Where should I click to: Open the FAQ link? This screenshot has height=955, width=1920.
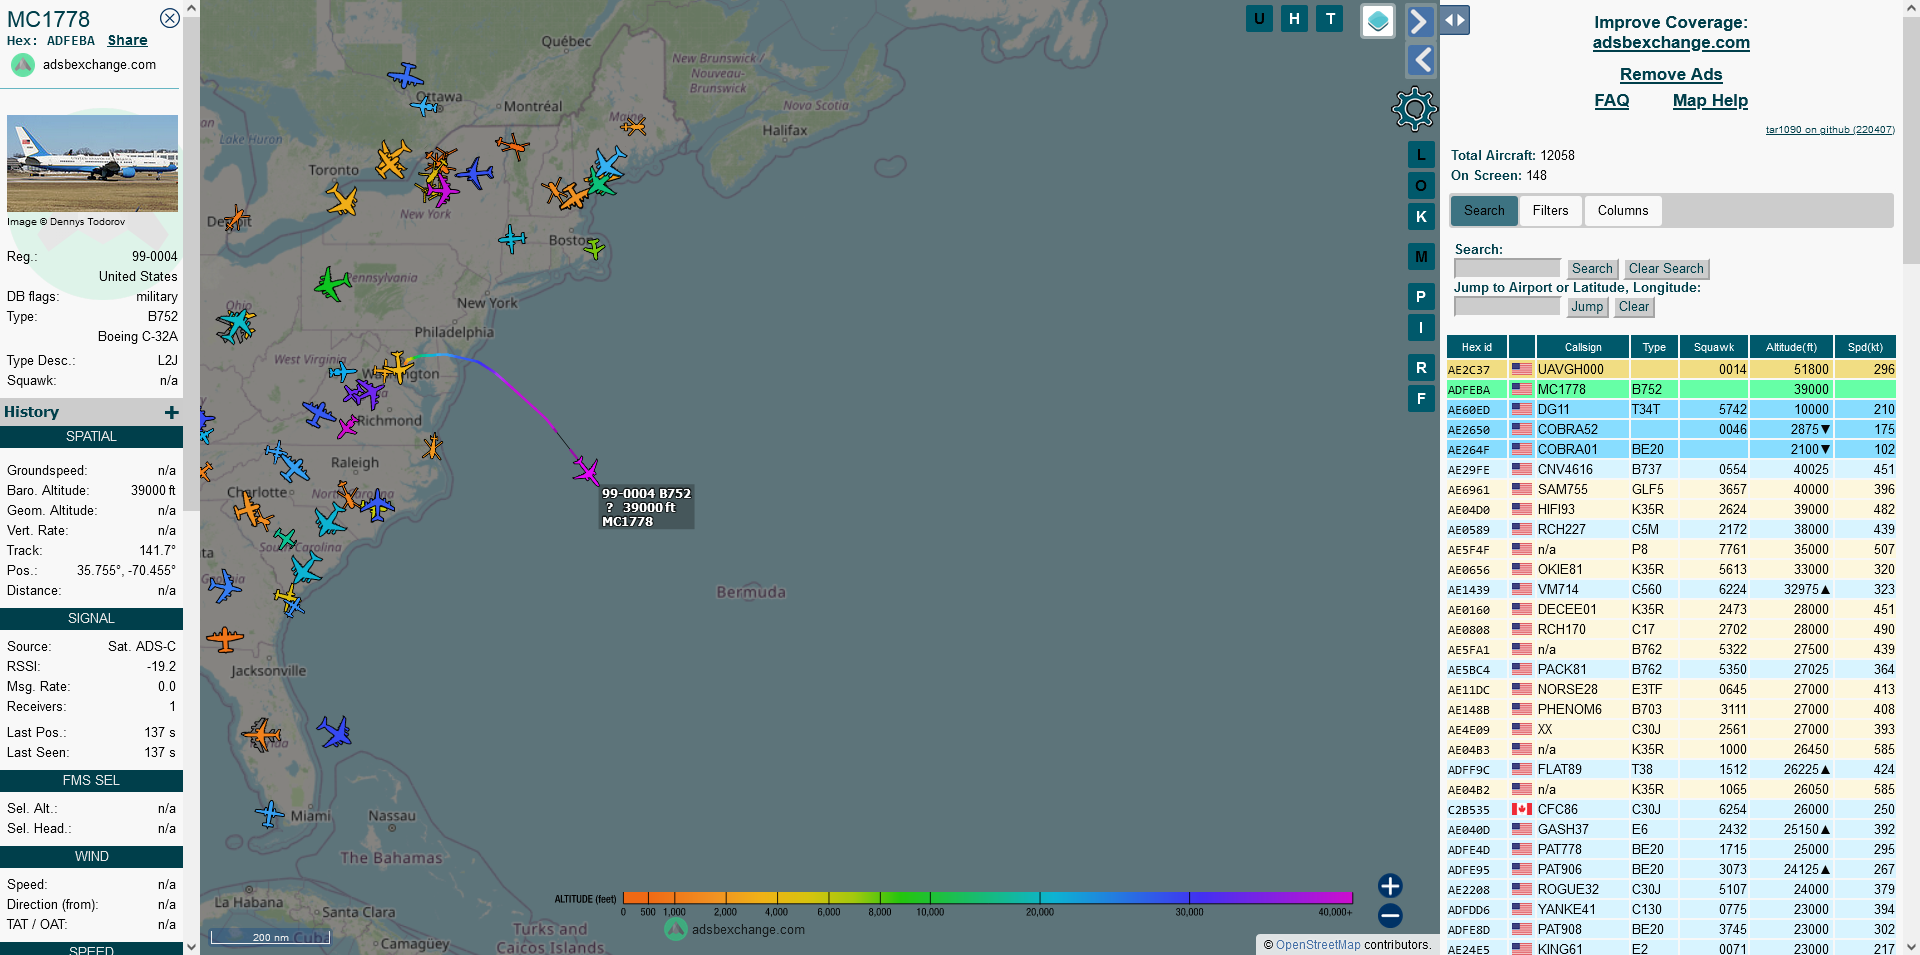tap(1611, 101)
